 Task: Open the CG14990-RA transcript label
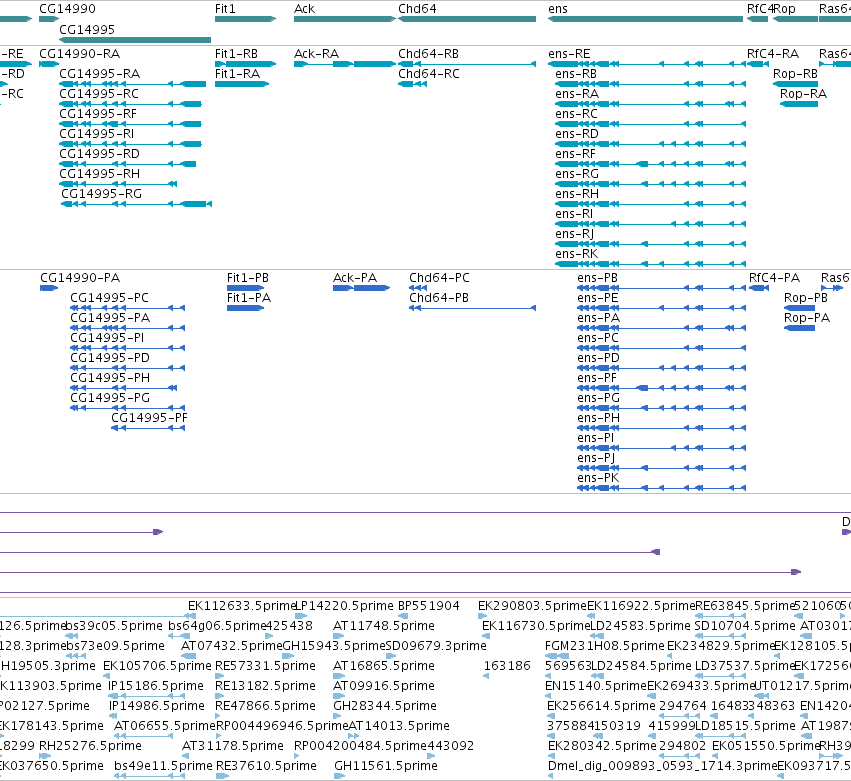click(x=80, y=54)
